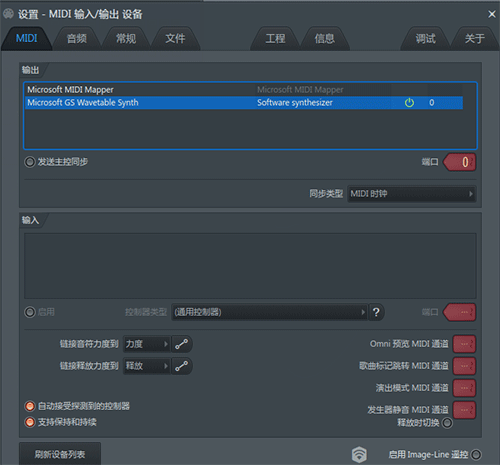The height and width of the screenshot is (465, 500).
Task: Switch to the 音频 tab
Action: point(77,39)
